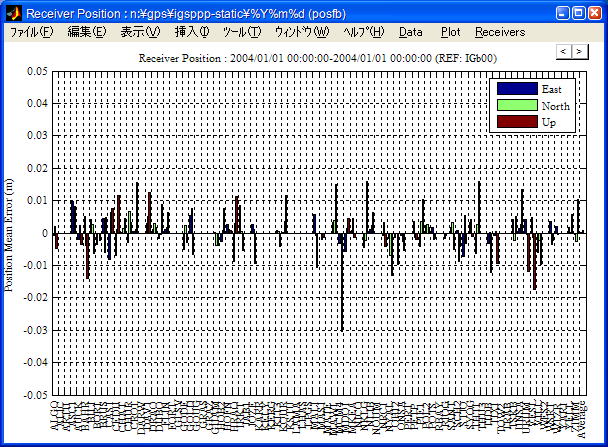The width and height of the screenshot is (608, 447).
Task: Open the ファイル(F) menu
Action: coord(32,32)
